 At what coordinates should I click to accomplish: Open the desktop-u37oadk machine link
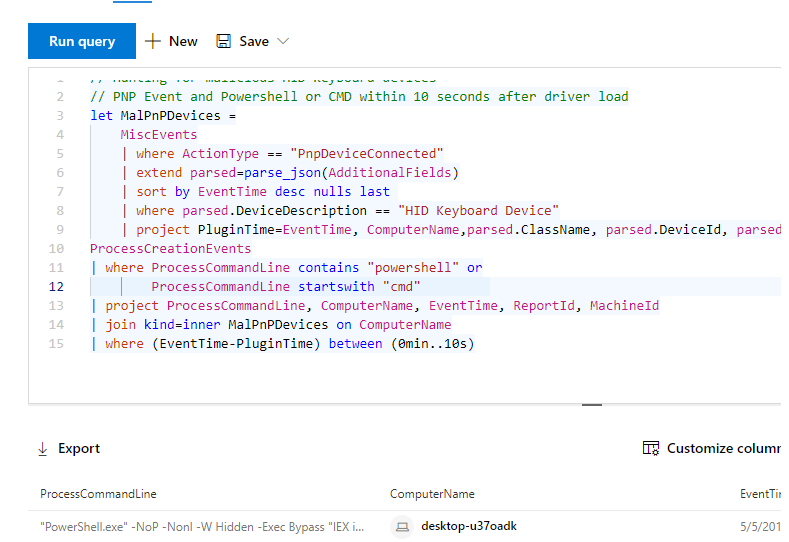(468, 526)
